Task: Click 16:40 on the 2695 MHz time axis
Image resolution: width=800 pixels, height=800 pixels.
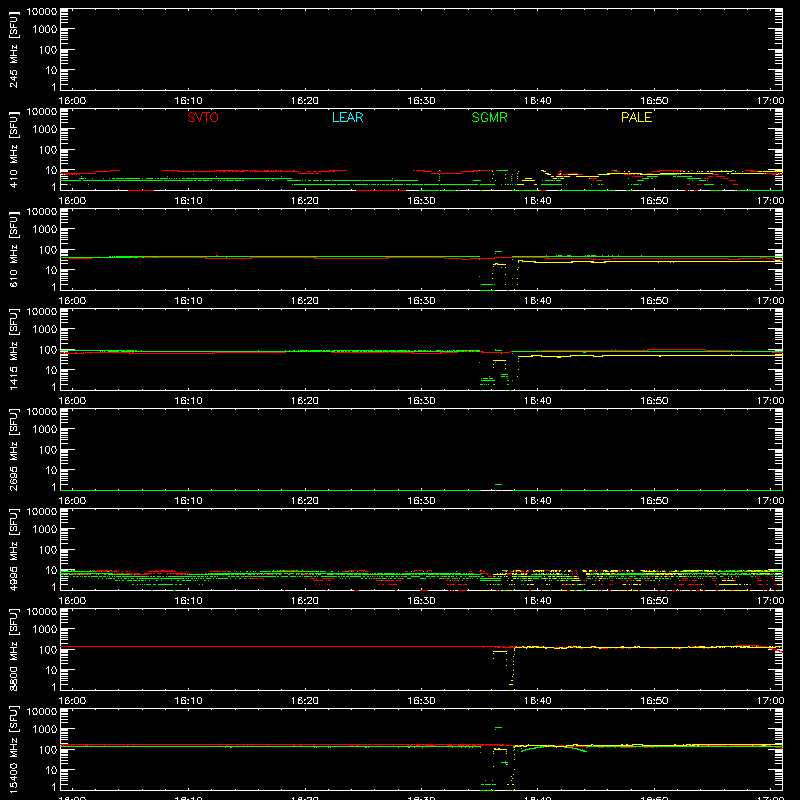Action: pos(538,501)
